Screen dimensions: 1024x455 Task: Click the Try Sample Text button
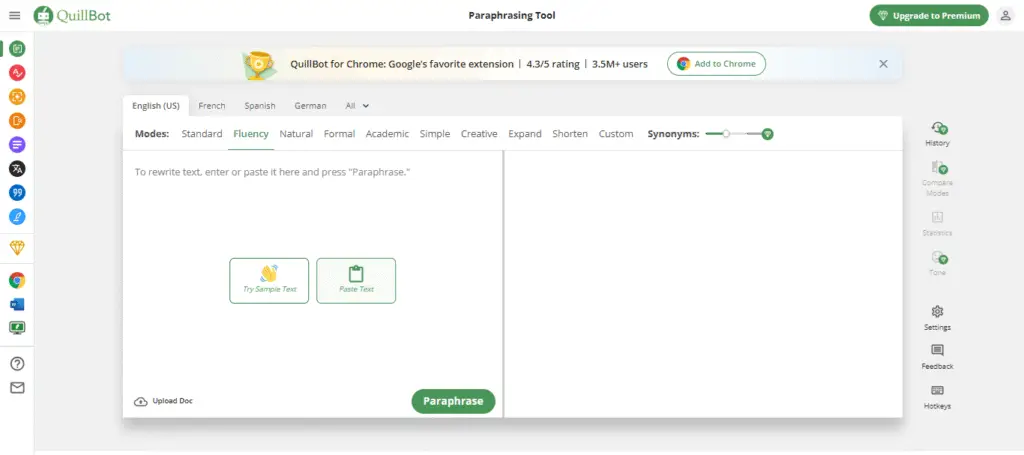[269, 281]
